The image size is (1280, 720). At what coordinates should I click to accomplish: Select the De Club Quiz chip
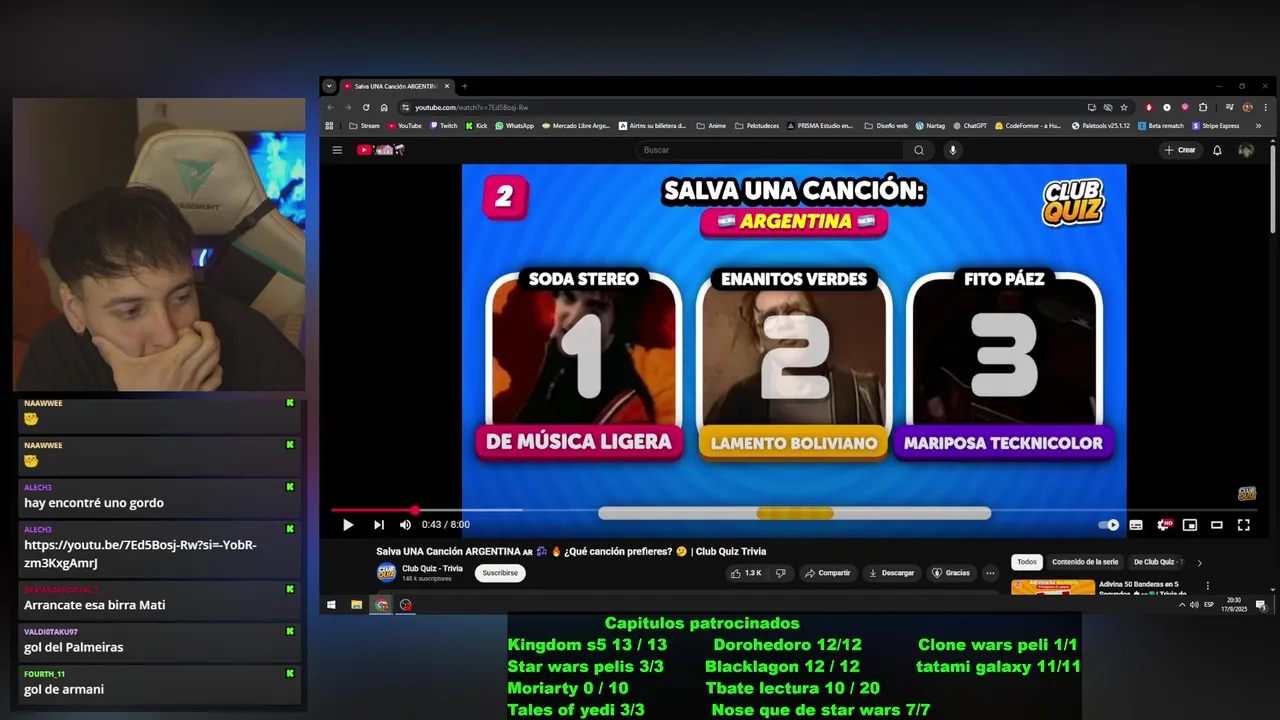[1157, 562]
